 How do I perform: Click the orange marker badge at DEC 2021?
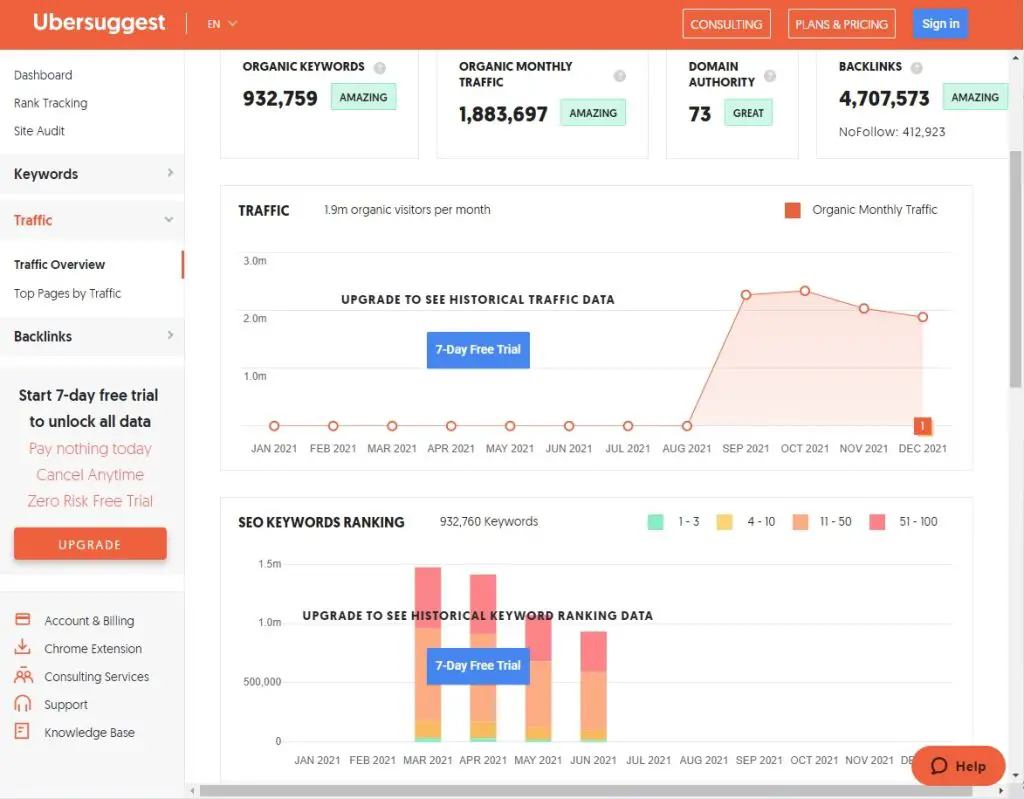click(x=923, y=426)
